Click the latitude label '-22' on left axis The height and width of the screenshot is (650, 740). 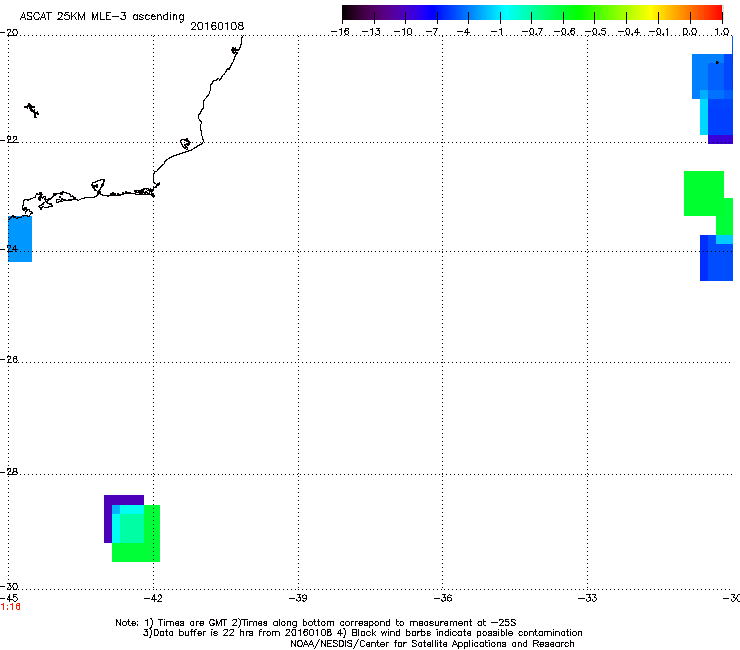(x=9, y=140)
